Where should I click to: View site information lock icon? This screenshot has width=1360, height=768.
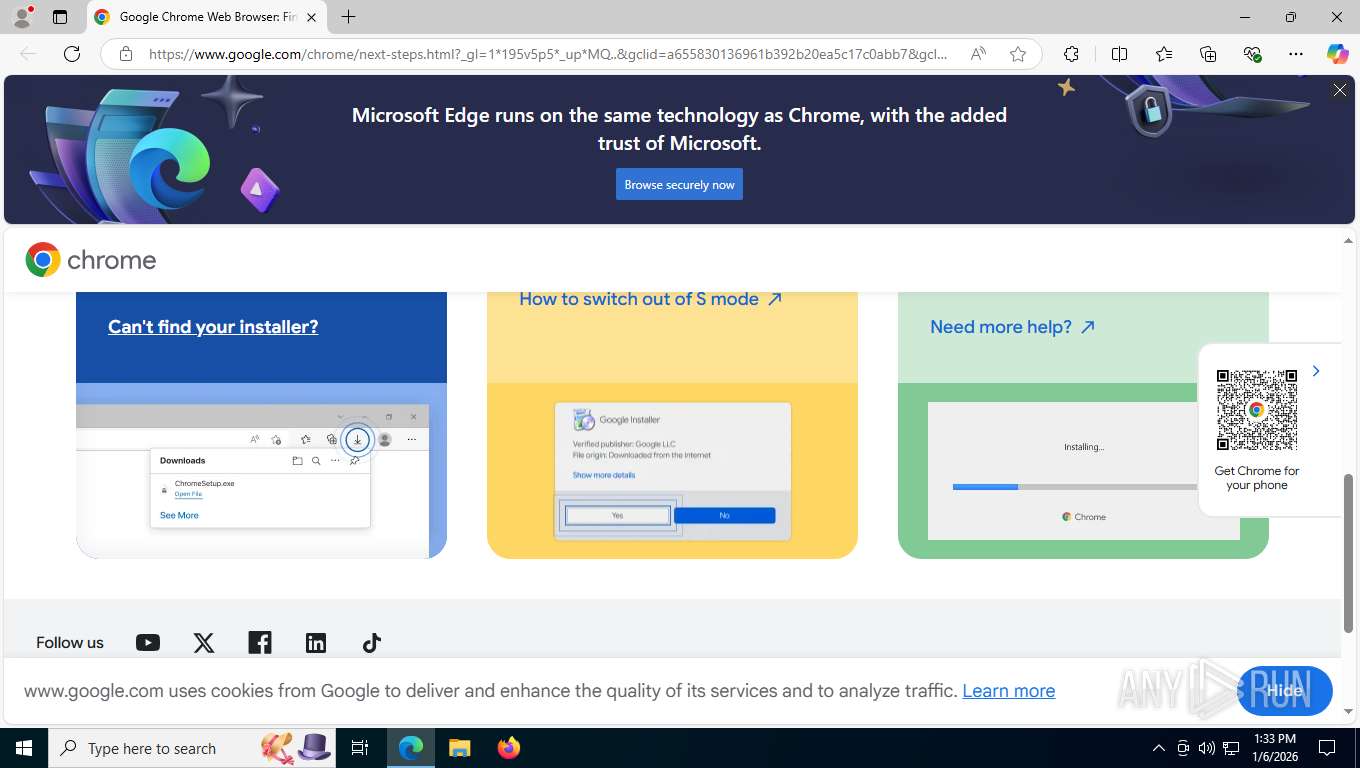(125, 54)
